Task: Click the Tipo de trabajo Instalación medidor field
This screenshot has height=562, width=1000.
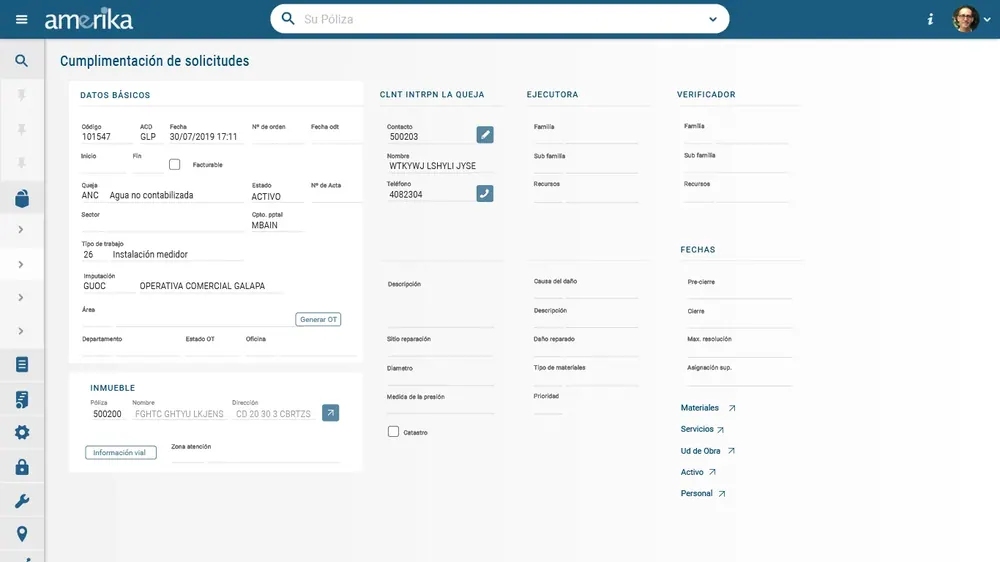Action: pos(177,255)
